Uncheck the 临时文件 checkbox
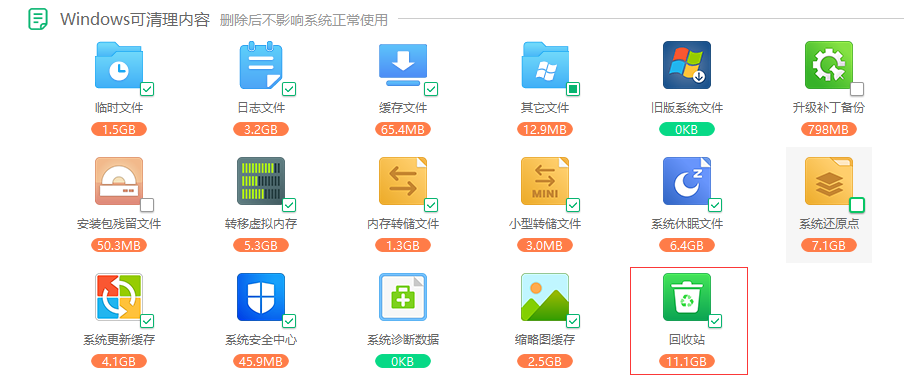This screenshot has height=379, width=920. pos(147,89)
